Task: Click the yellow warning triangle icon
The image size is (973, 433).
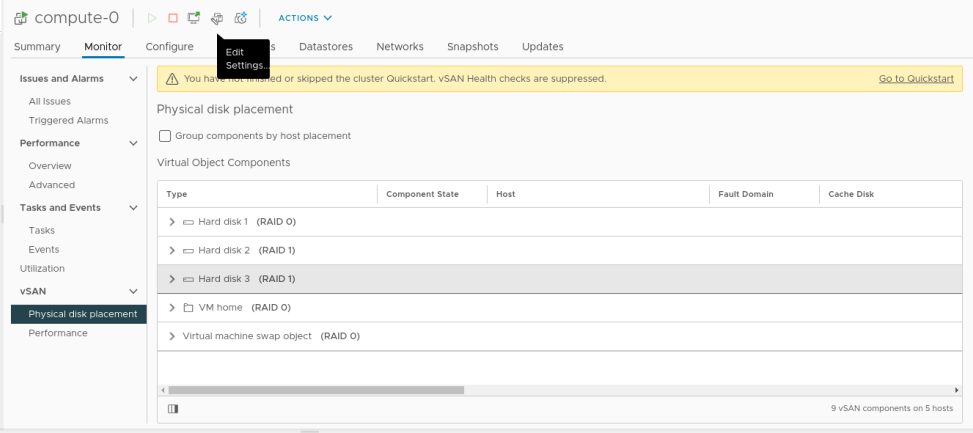Action: coord(172,79)
